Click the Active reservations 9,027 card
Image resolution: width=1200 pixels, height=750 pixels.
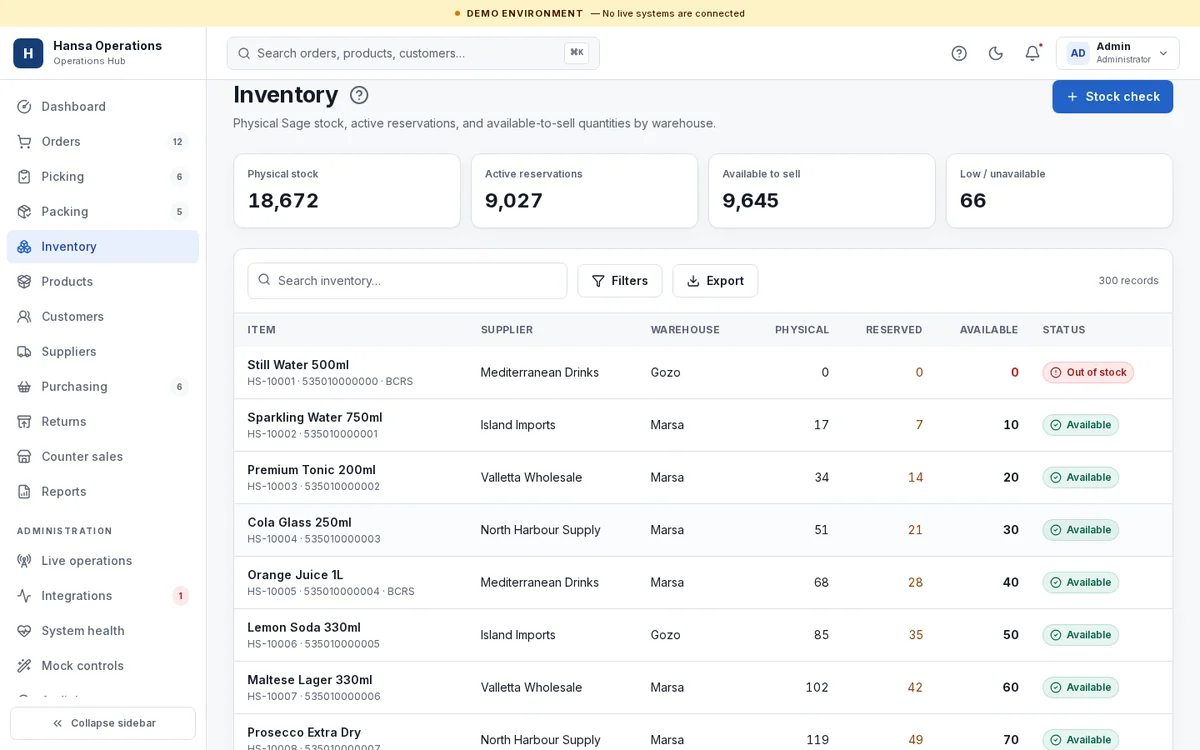[x=584, y=191]
